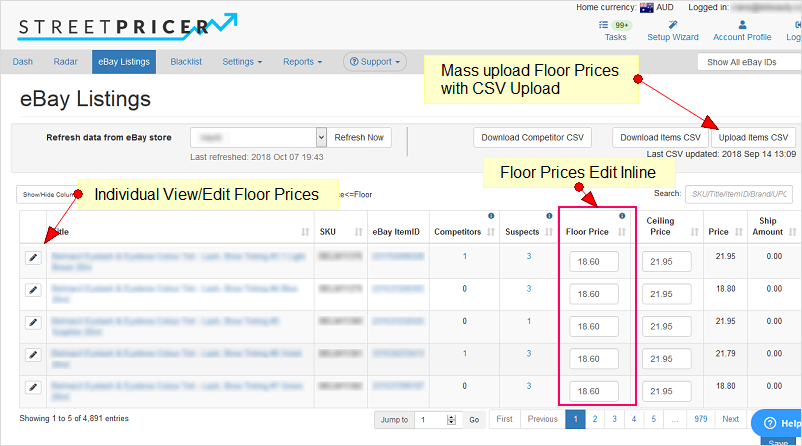This screenshot has width=802, height=446.
Task: Click info icon above Competitors column
Action: [490, 216]
